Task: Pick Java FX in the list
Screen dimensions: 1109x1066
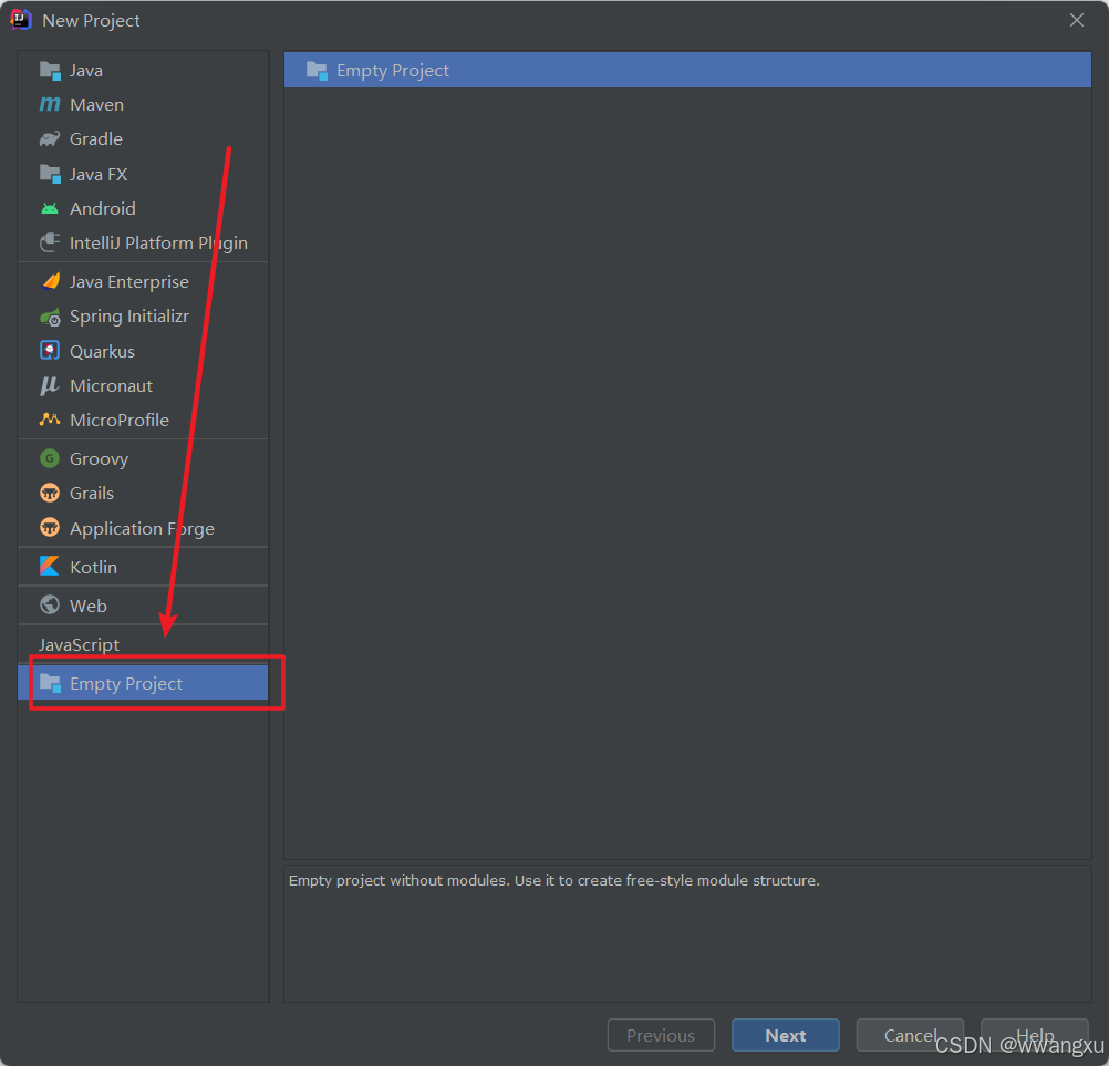Action: 144,174
